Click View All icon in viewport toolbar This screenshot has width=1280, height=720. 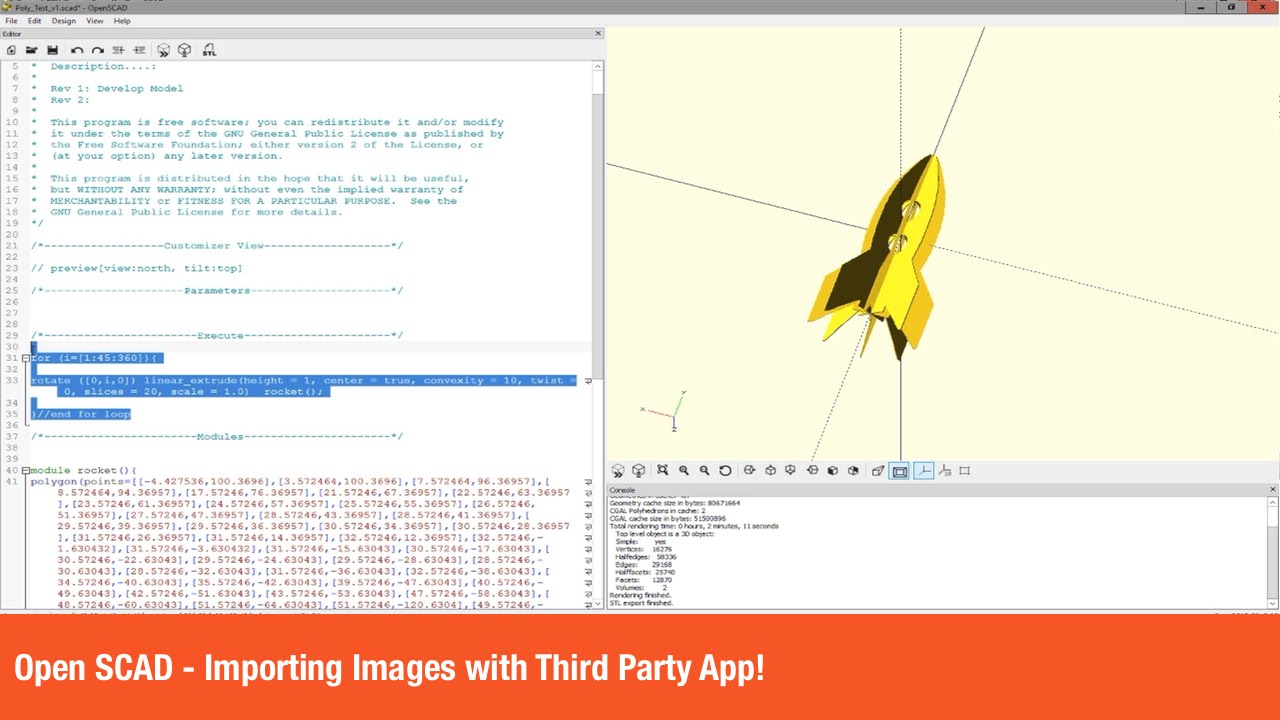pos(662,470)
